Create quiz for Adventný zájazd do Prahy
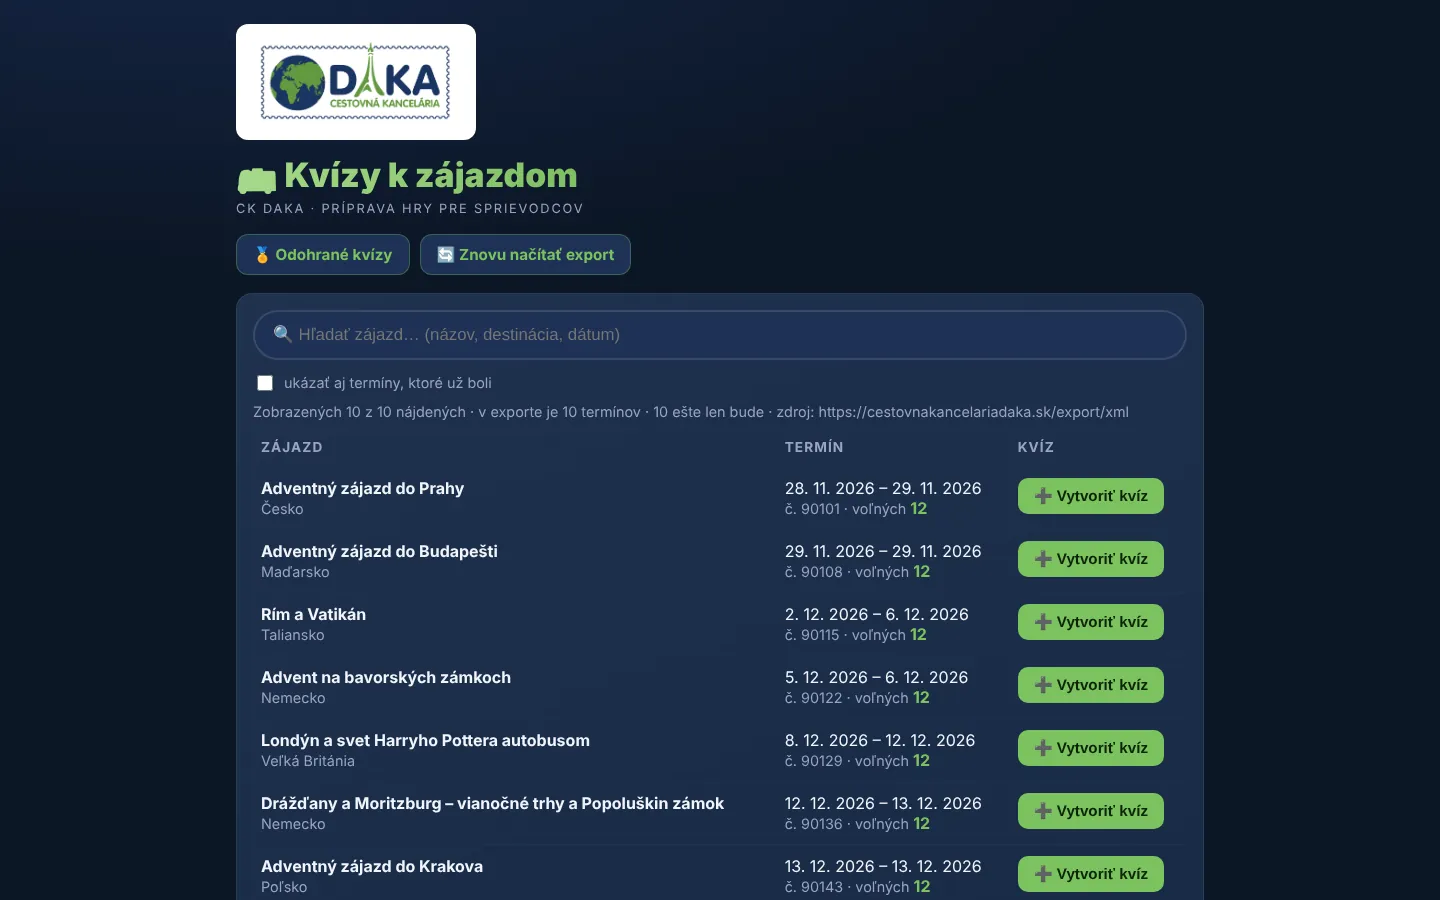This screenshot has height=900, width=1440. click(1091, 496)
